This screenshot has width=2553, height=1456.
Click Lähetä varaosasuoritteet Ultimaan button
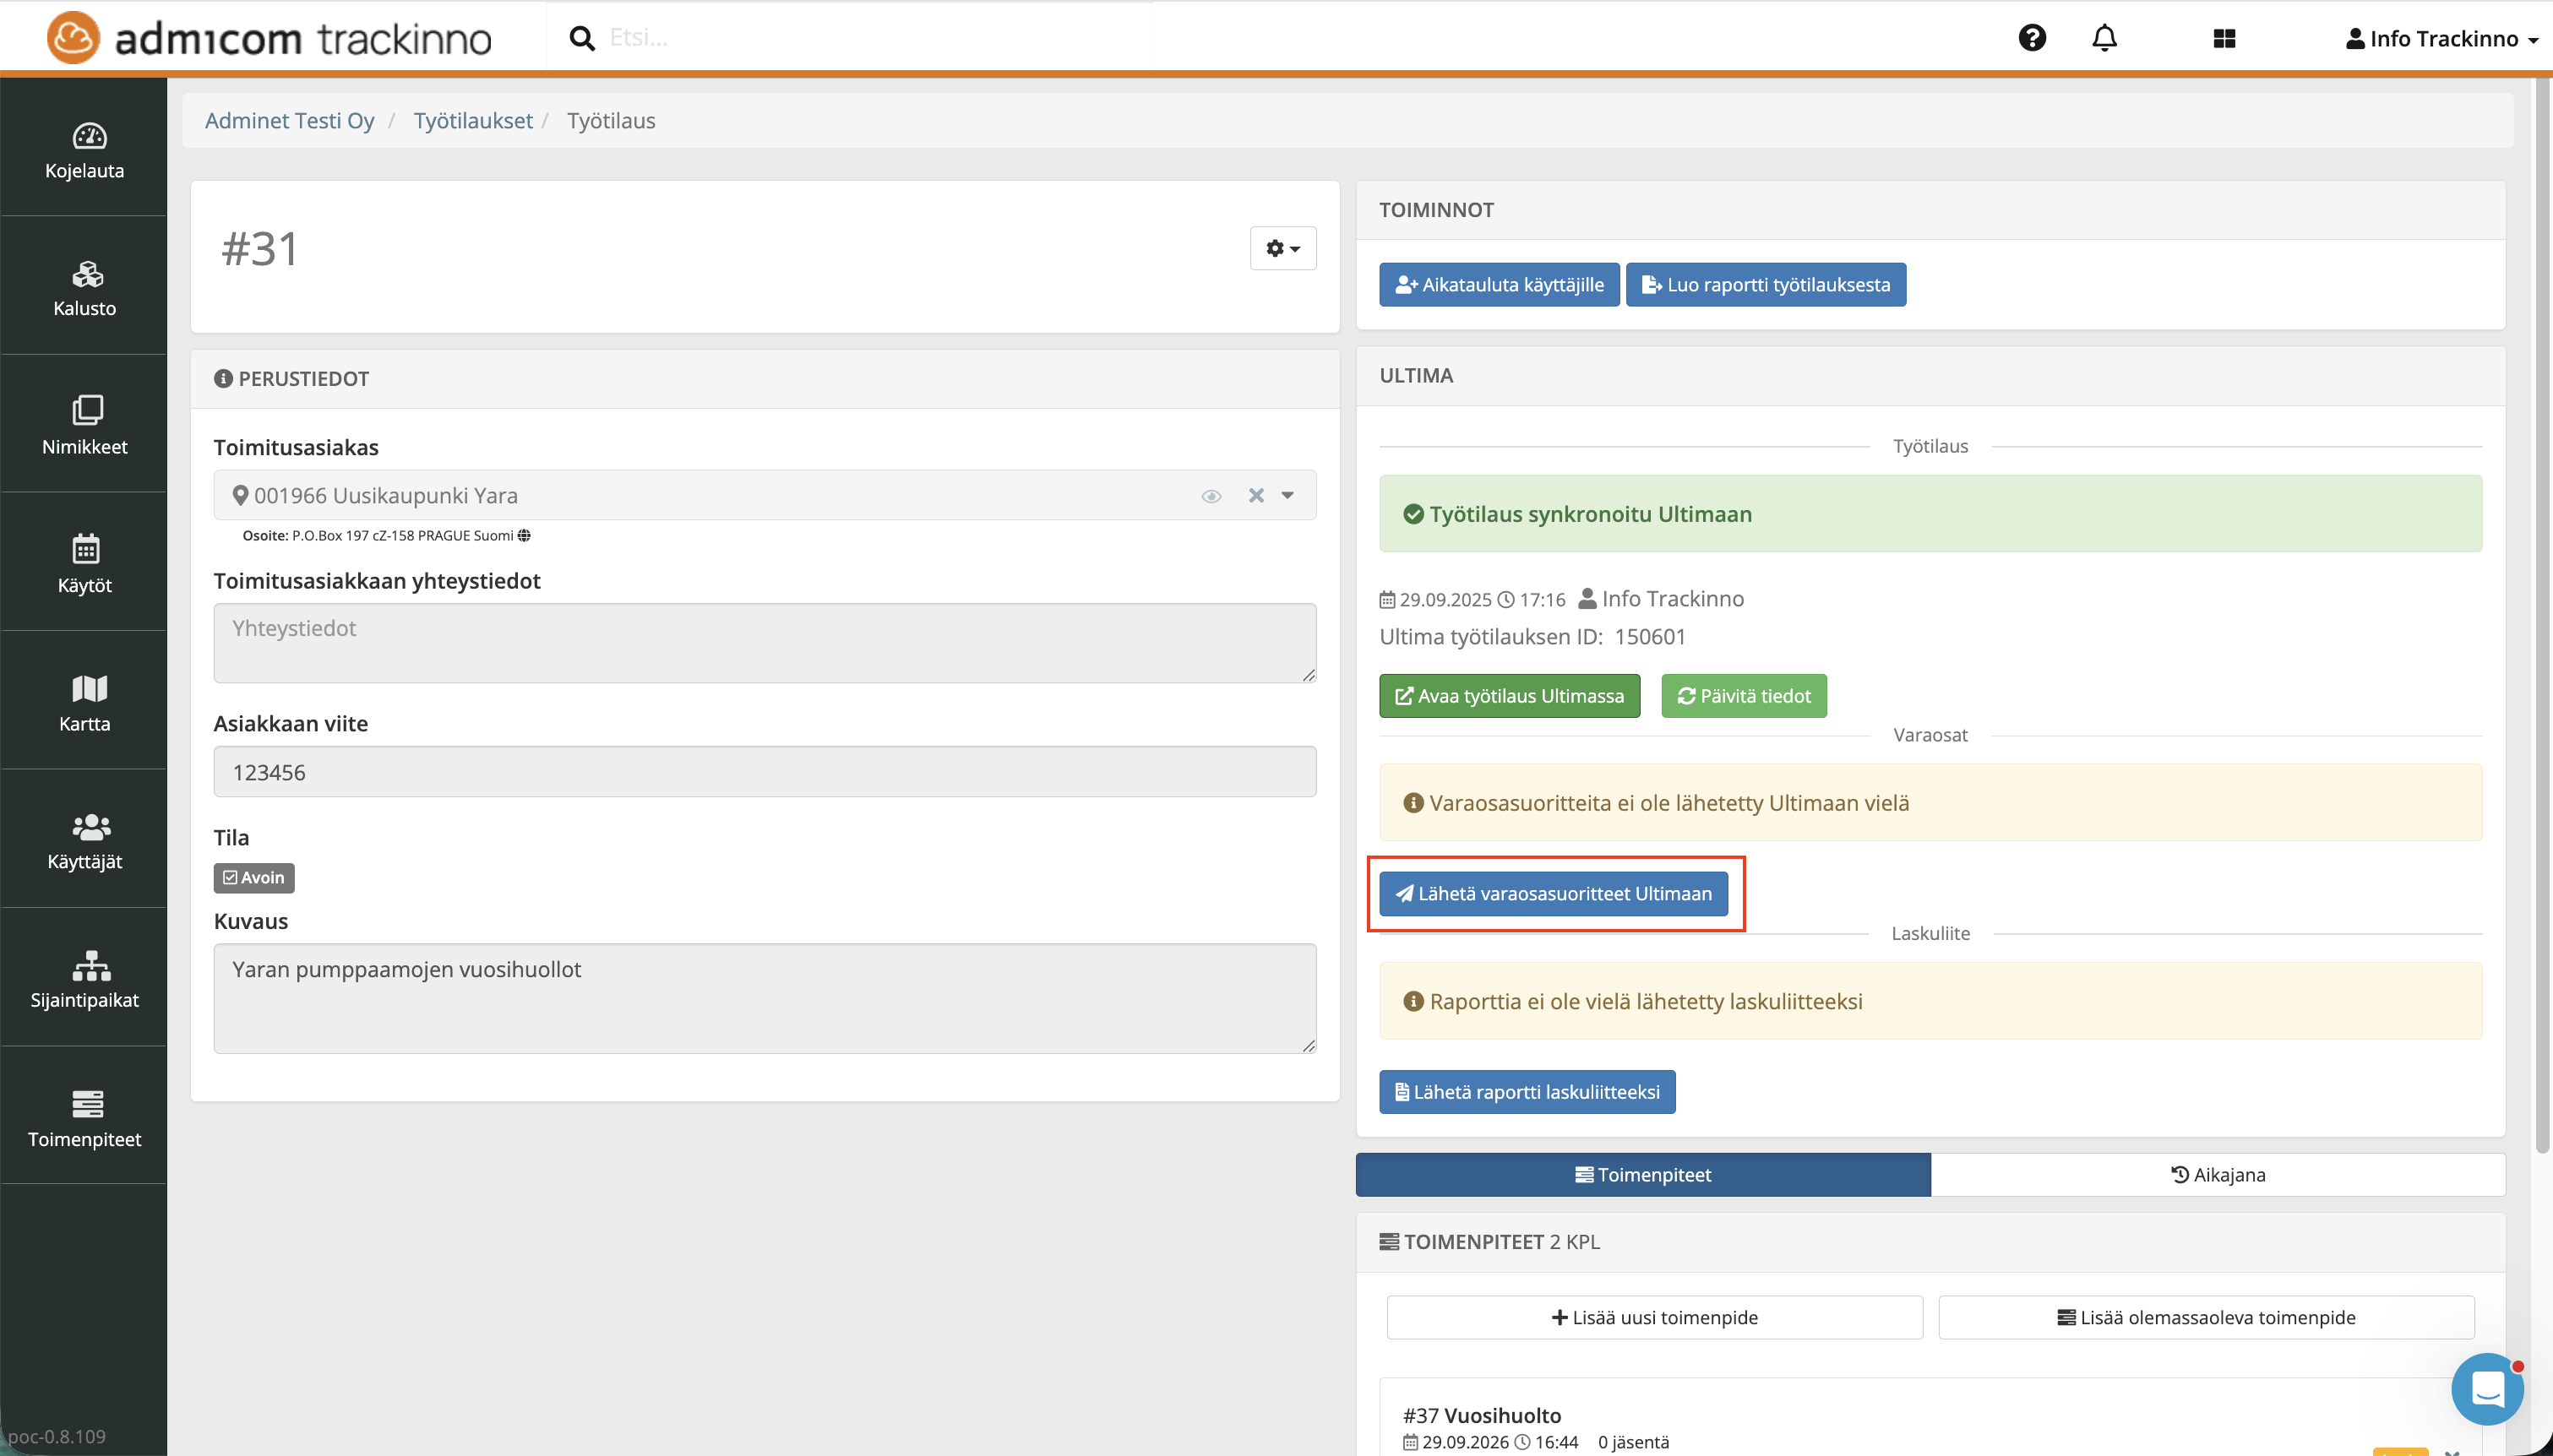pyautogui.click(x=1553, y=893)
